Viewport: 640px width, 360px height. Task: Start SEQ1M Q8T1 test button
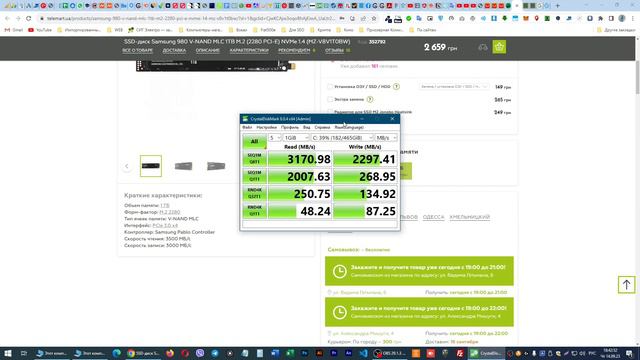point(254,158)
